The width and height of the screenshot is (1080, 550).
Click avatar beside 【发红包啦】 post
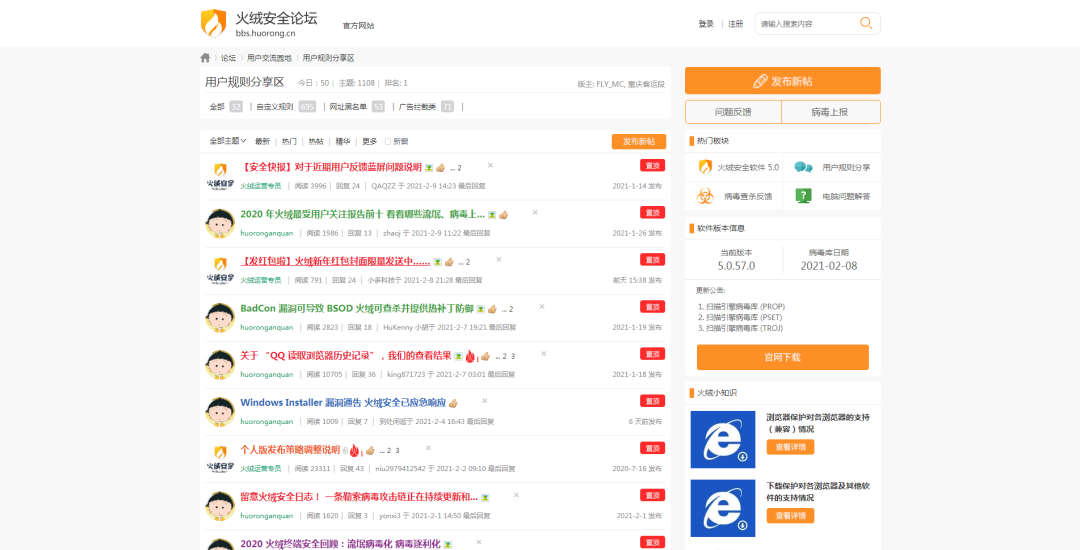click(220, 271)
